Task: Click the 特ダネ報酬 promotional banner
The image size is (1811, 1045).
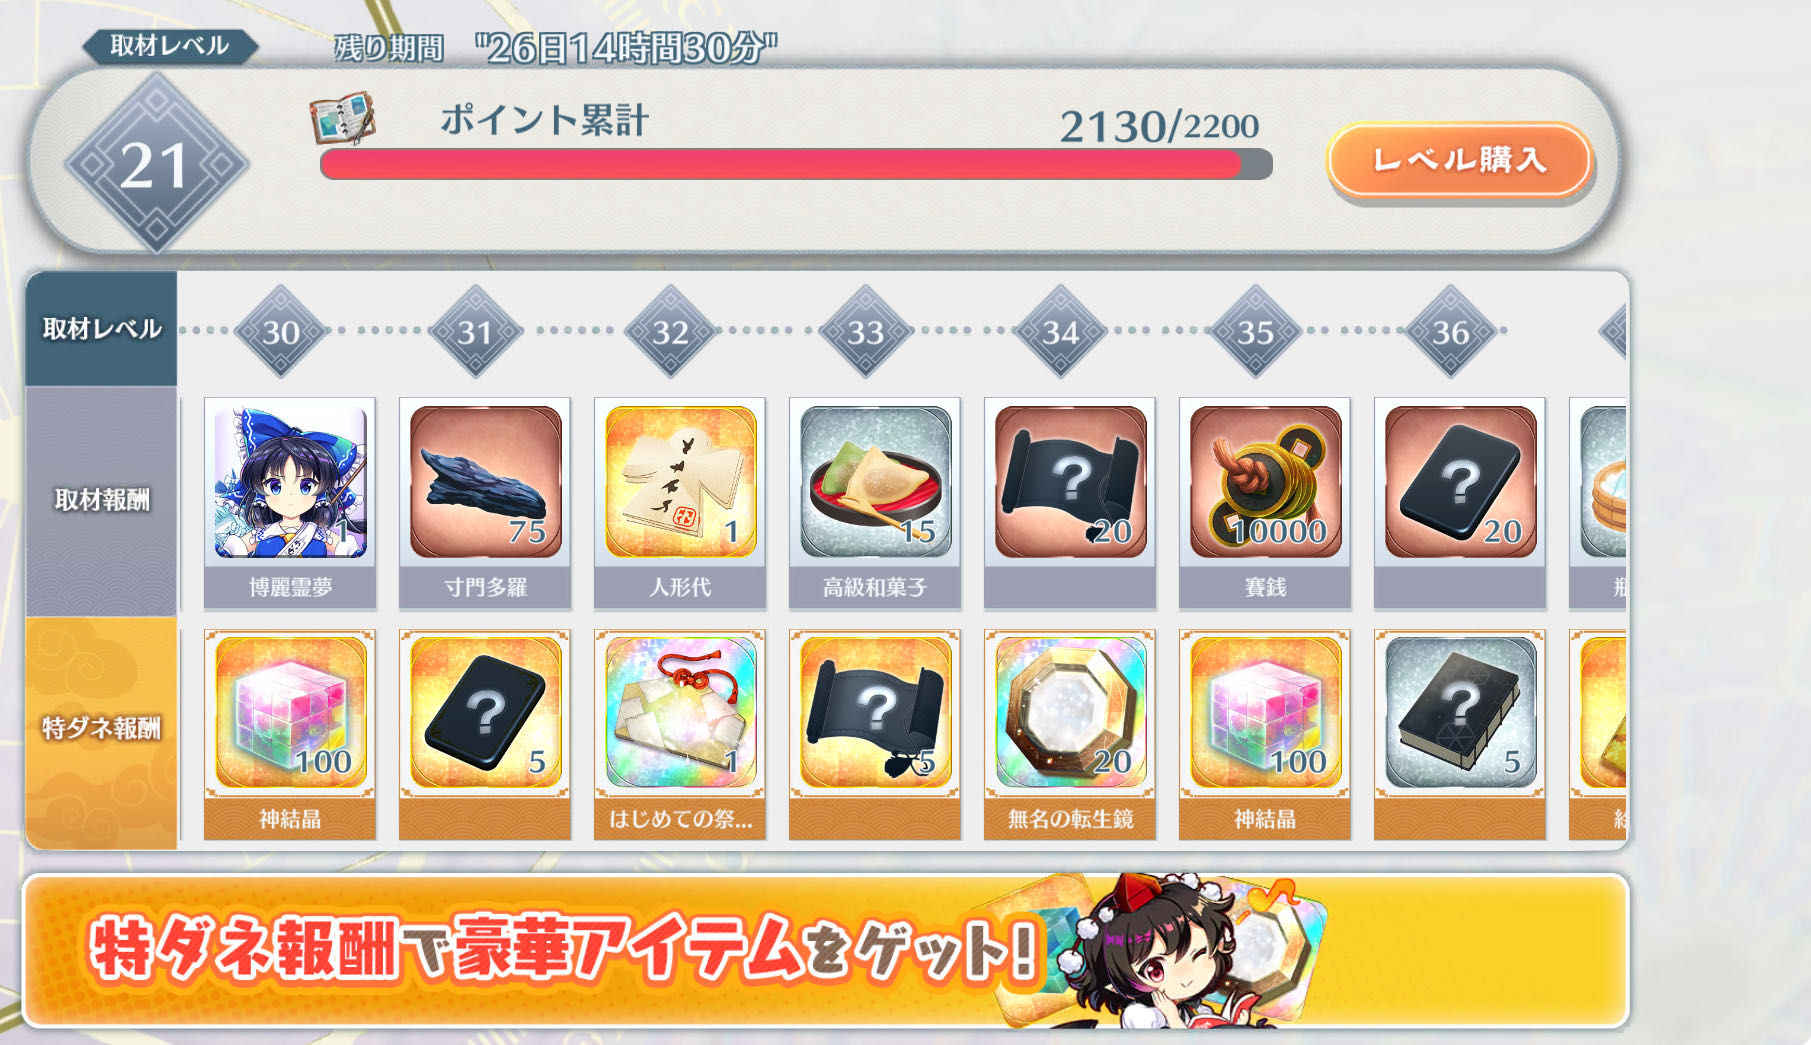Action: [x=826, y=950]
